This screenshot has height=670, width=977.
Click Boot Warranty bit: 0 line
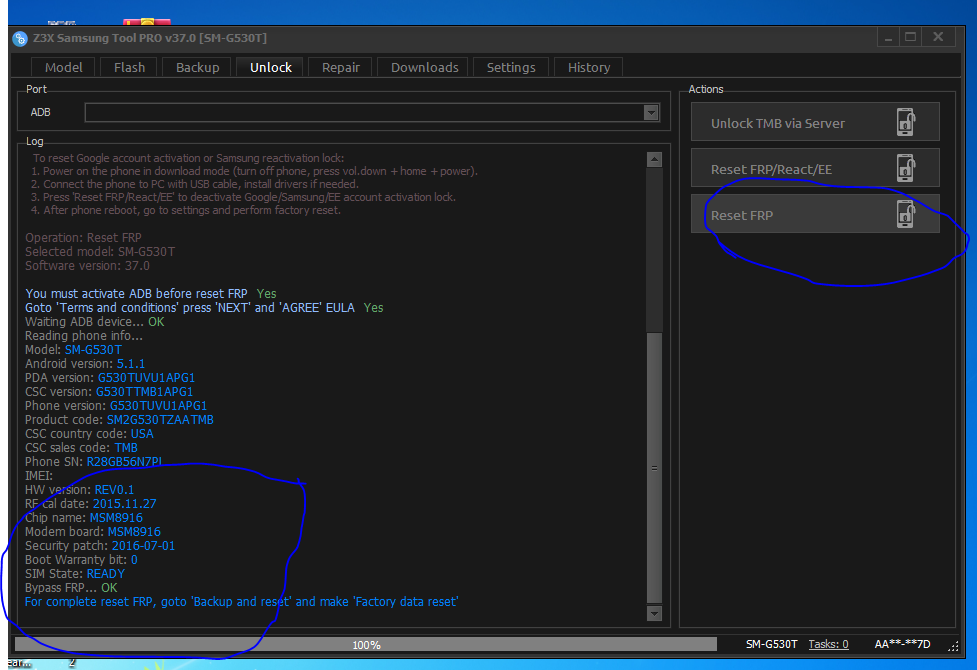tap(81, 560)
